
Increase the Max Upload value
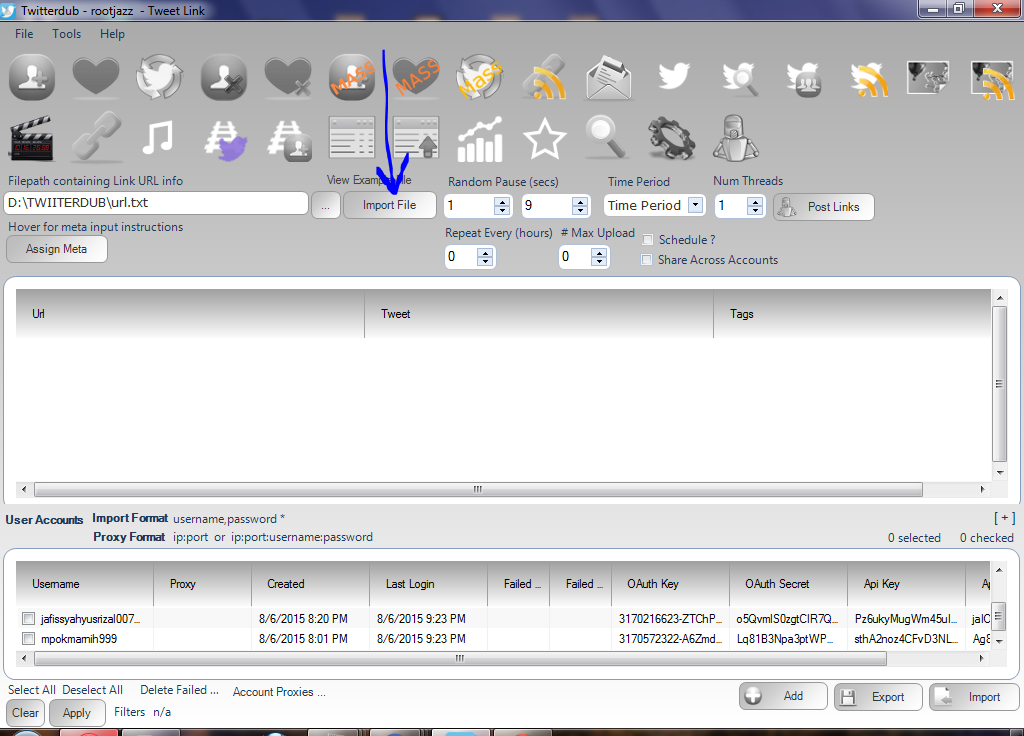[599, 252]
